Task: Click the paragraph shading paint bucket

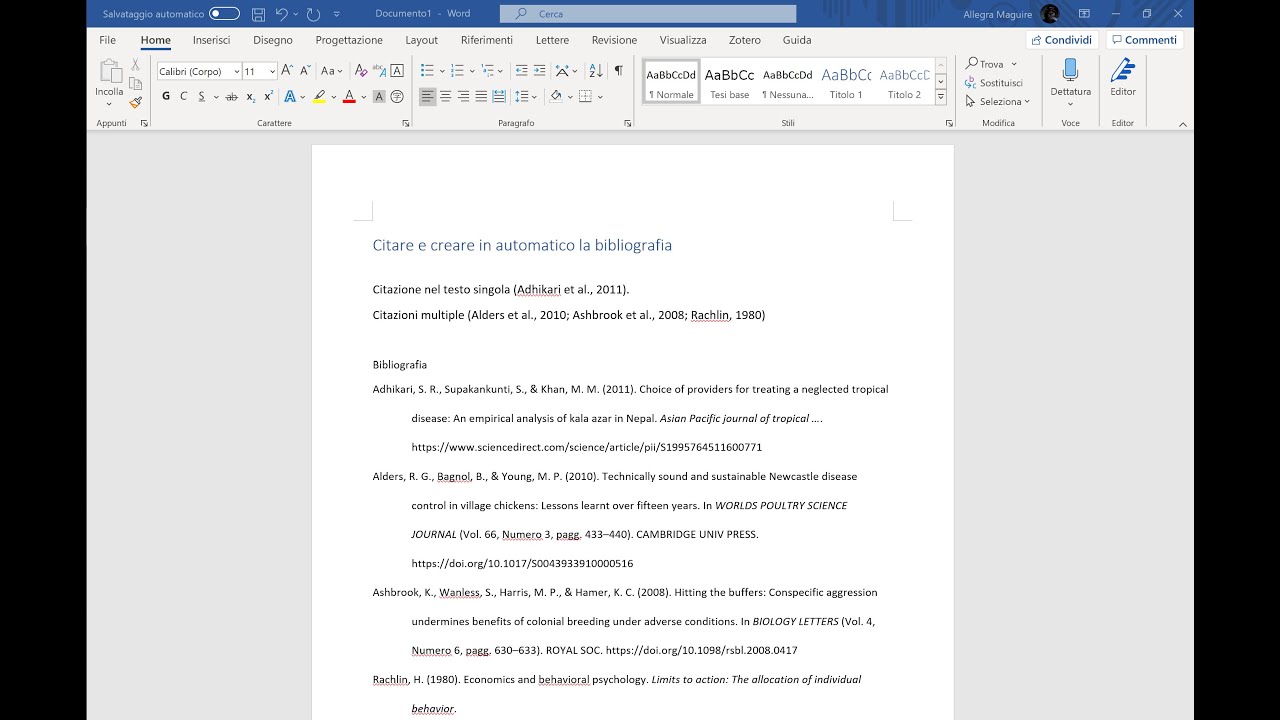Action: pyautogui.click(x=556, y=97)
